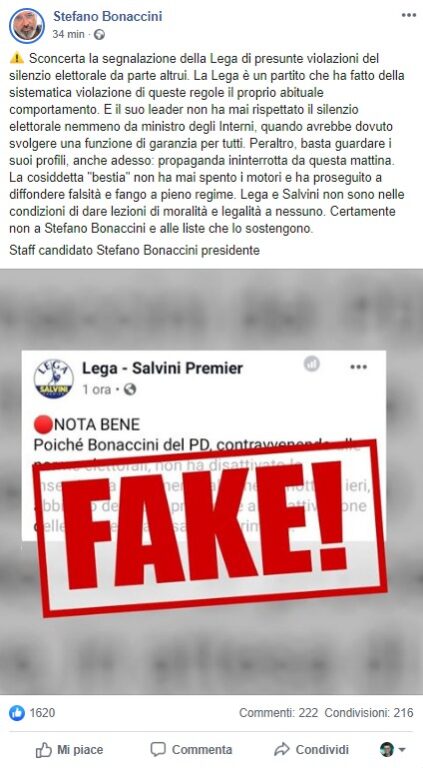Viewport: 423px width, 768px height.
Task: Open the Commenti: 222 count
Action: pos(278,713)
